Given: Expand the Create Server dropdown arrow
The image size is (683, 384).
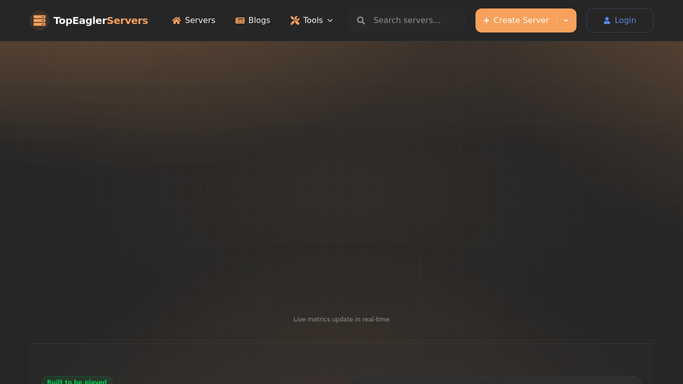Looking at the screenshot, I should tap(566, 20).
